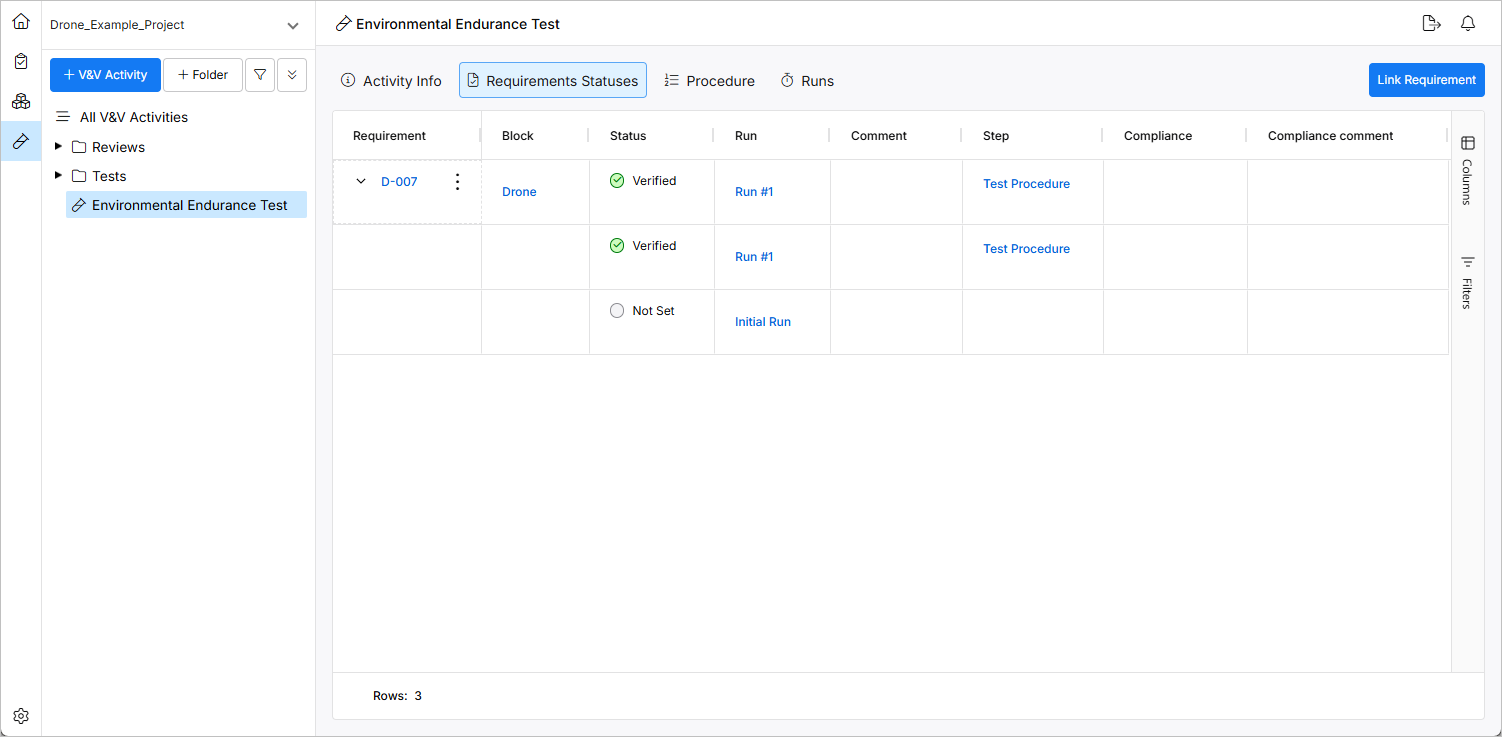
Task: Click the Link Requirement button
Action: click(x=1426, y=80)
